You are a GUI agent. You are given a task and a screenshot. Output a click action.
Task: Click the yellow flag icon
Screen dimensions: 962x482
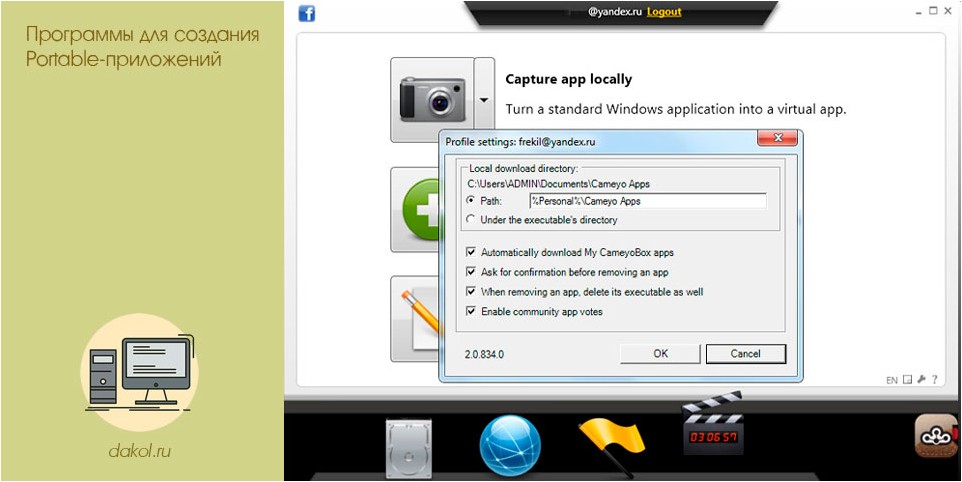click(x=612, y=446)
